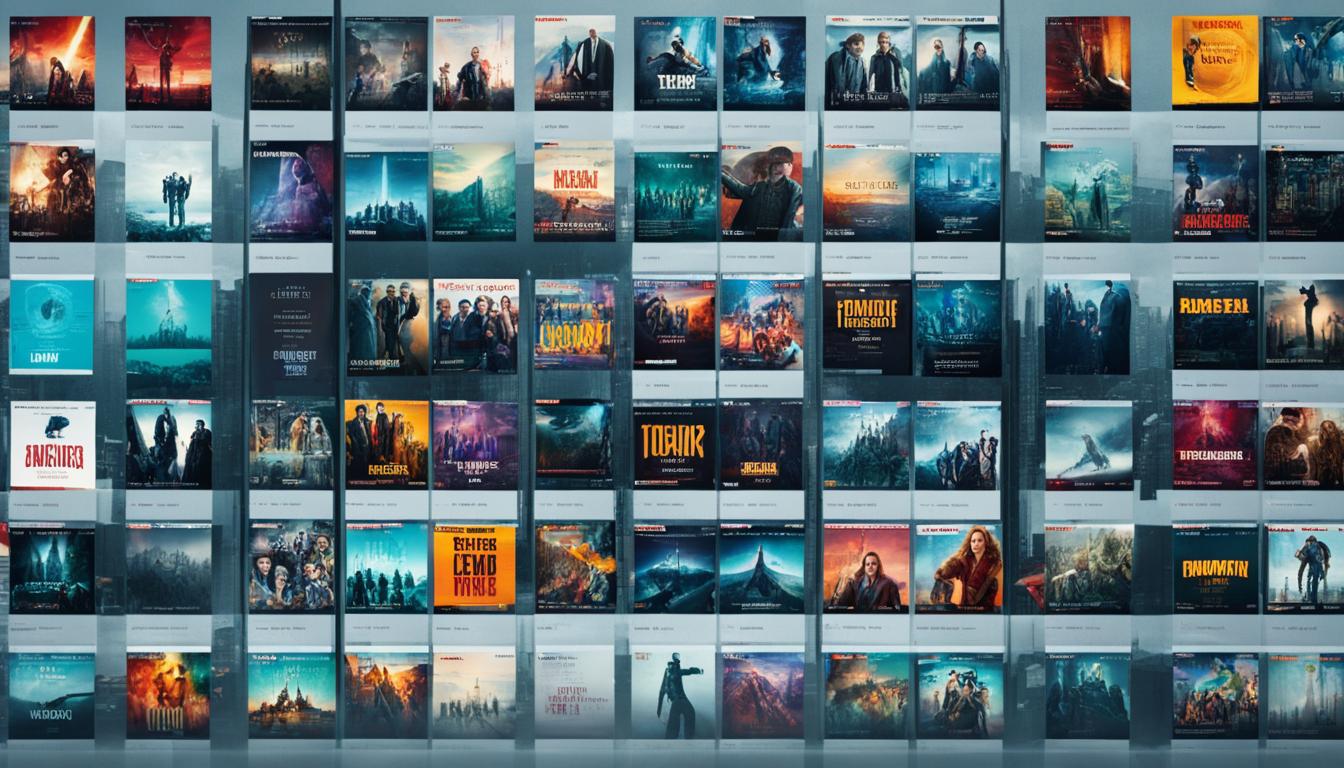
Task: Select the white text-only poster in the bottom row
Action: click(x=574, y=695)
